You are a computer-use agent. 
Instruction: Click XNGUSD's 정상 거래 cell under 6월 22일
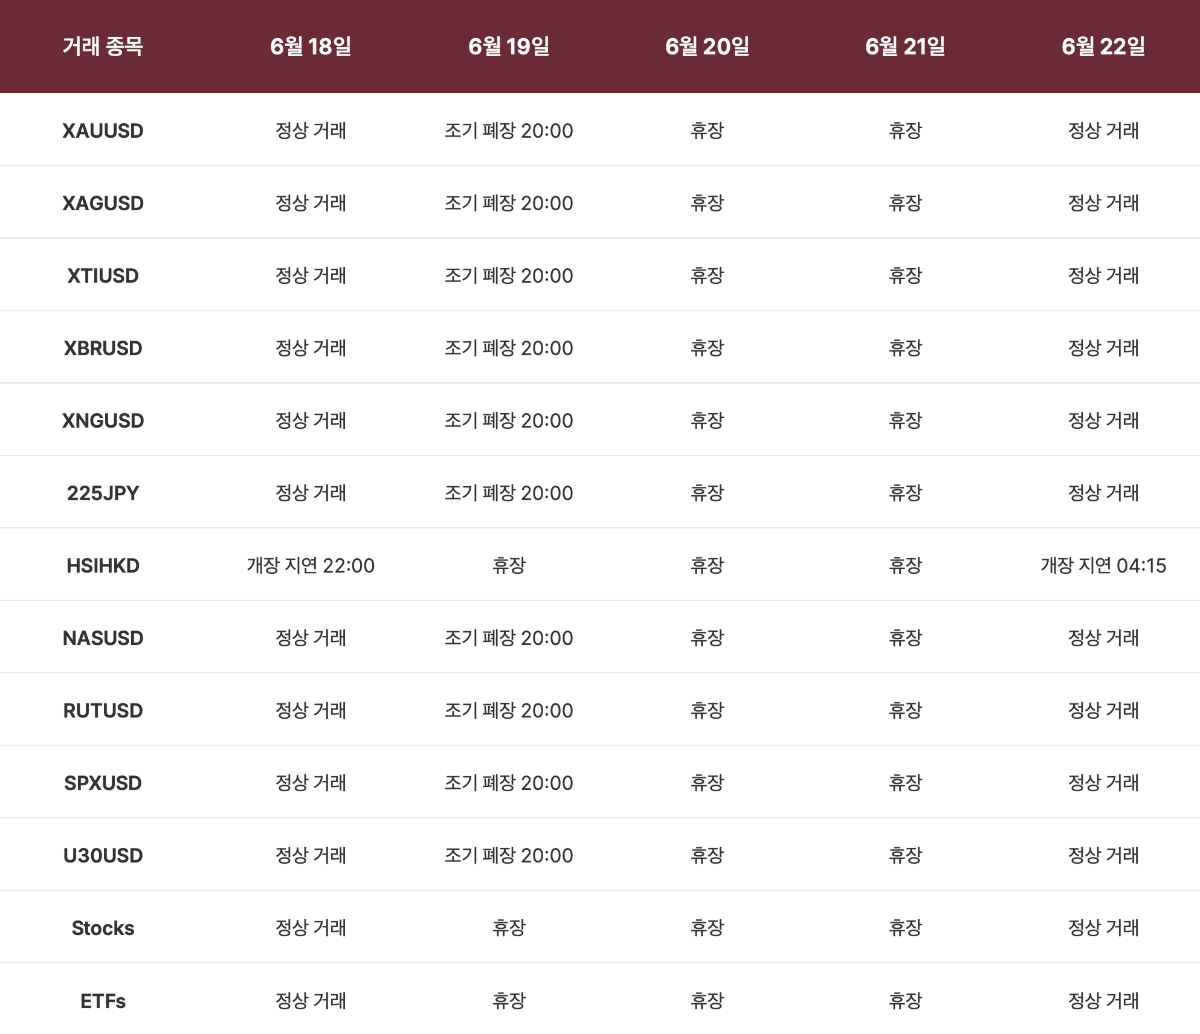1104,421
